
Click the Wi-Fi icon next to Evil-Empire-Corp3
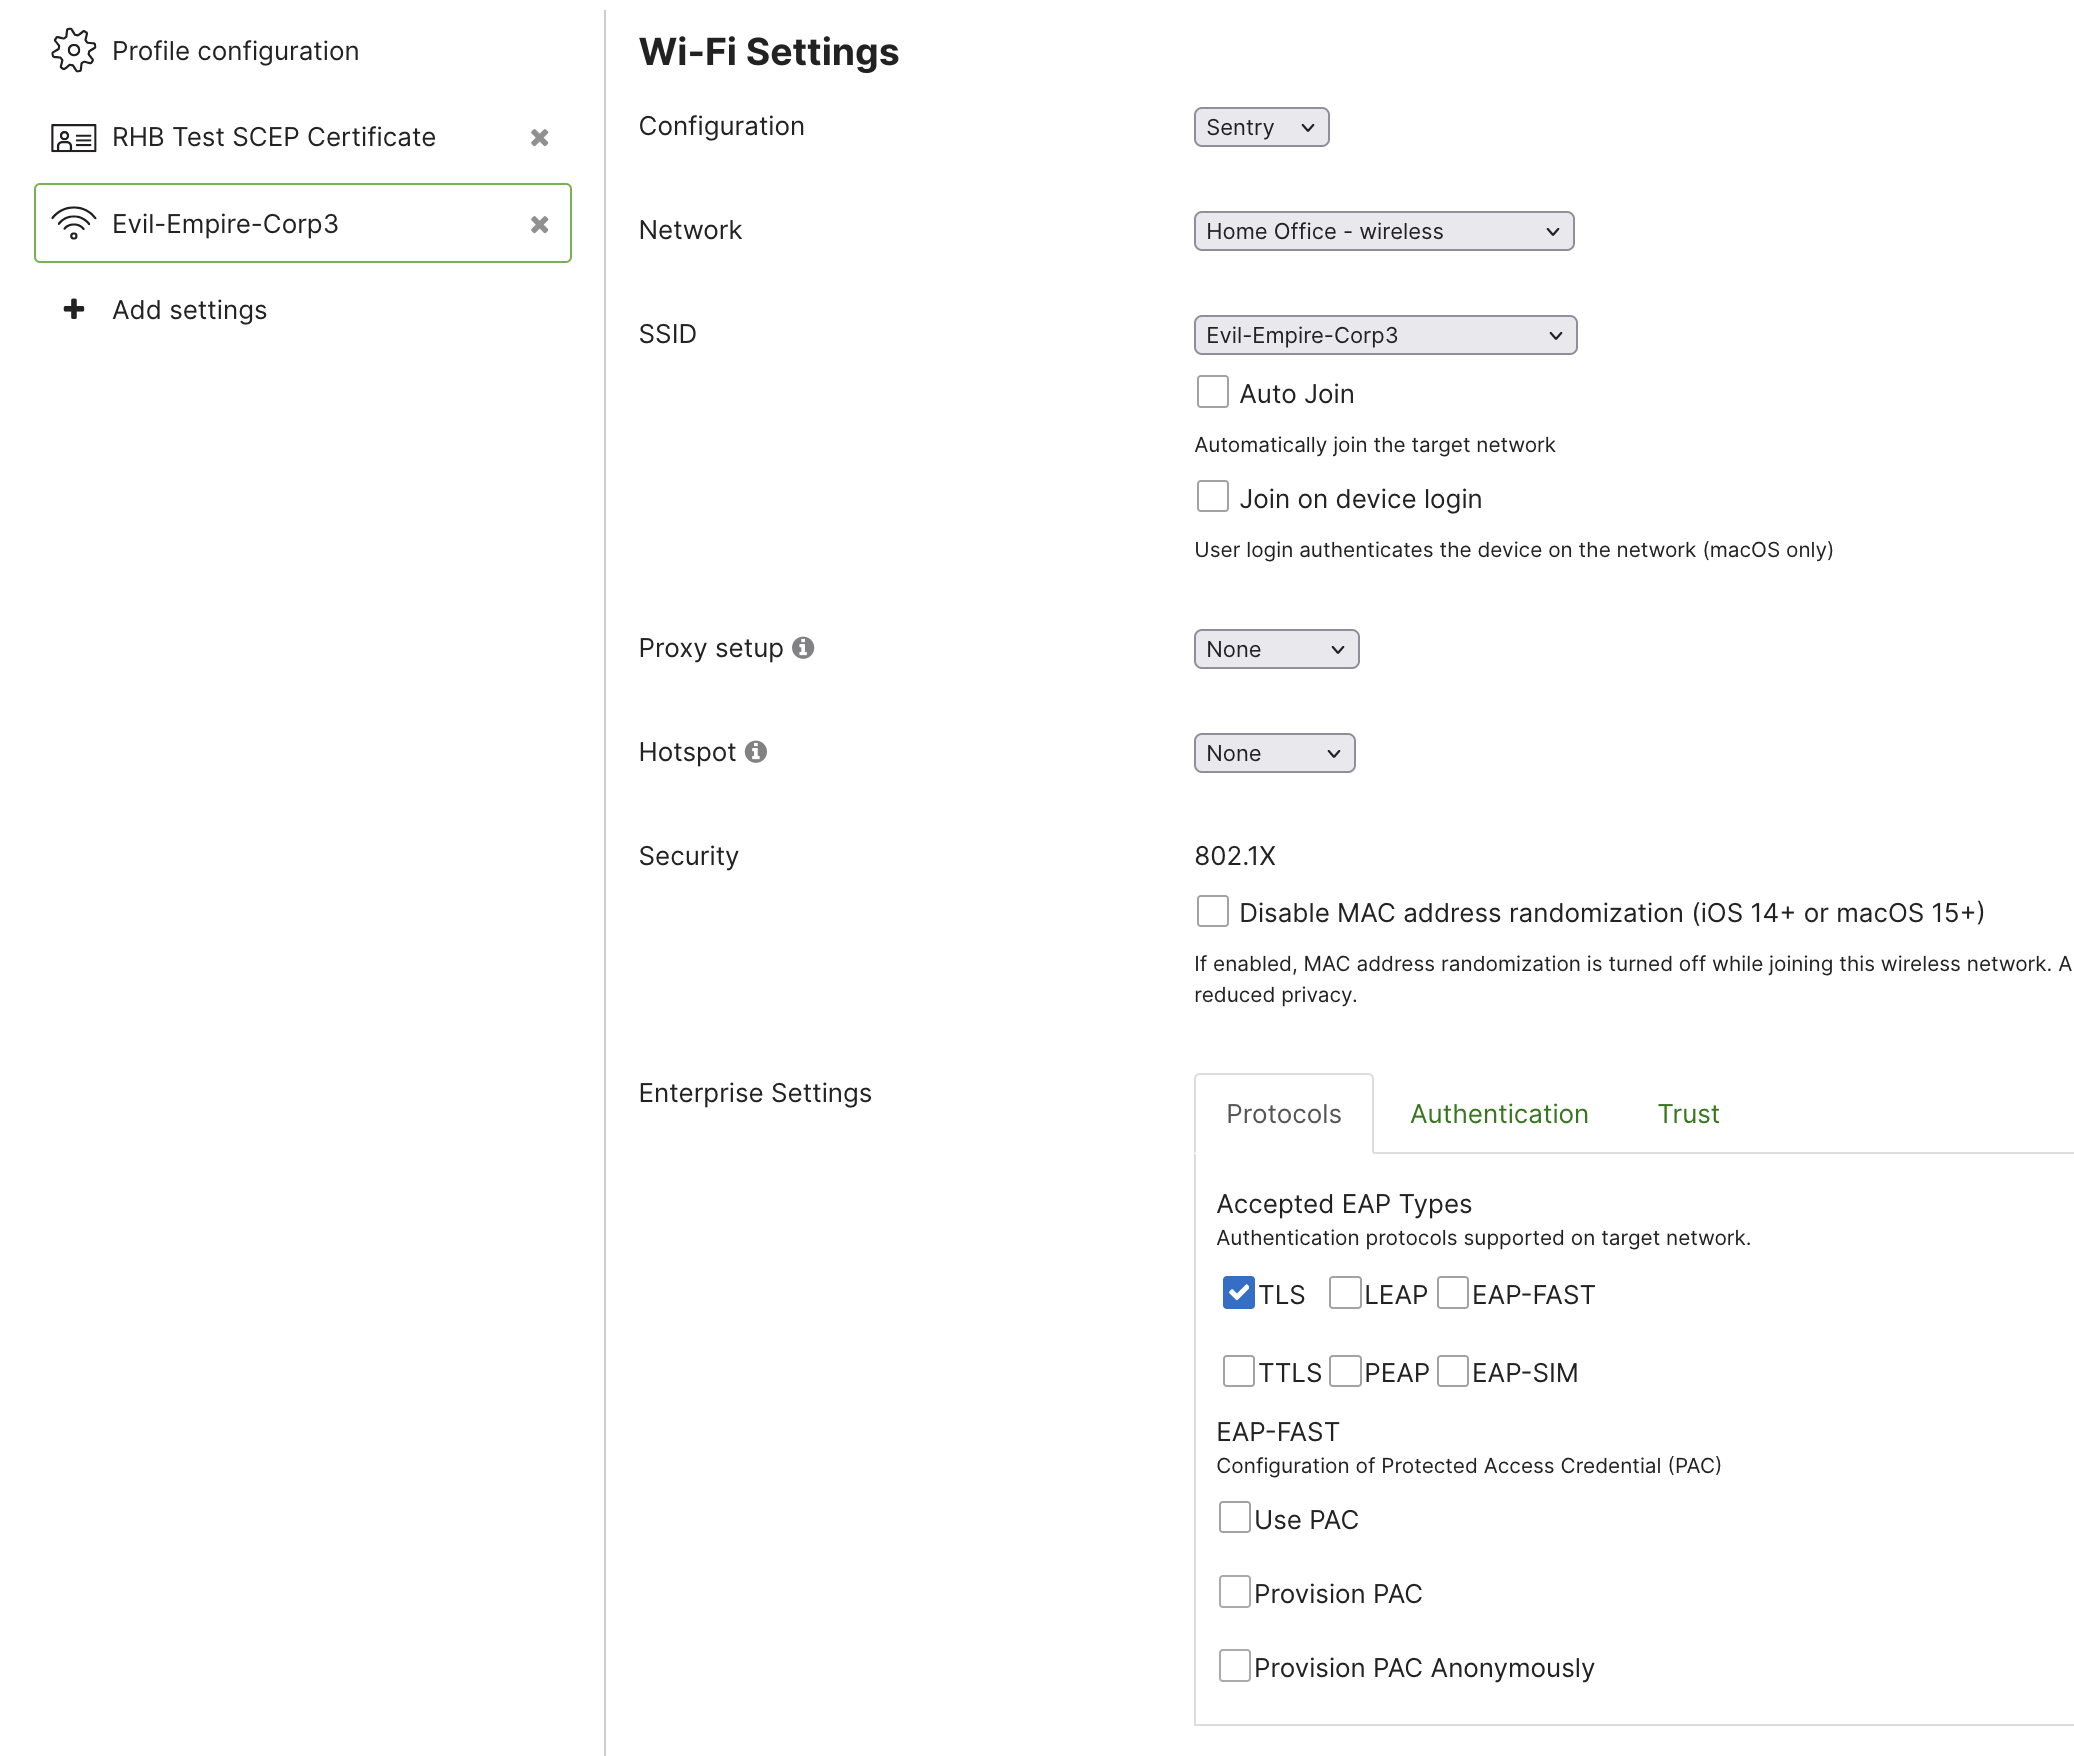point(73,223)
